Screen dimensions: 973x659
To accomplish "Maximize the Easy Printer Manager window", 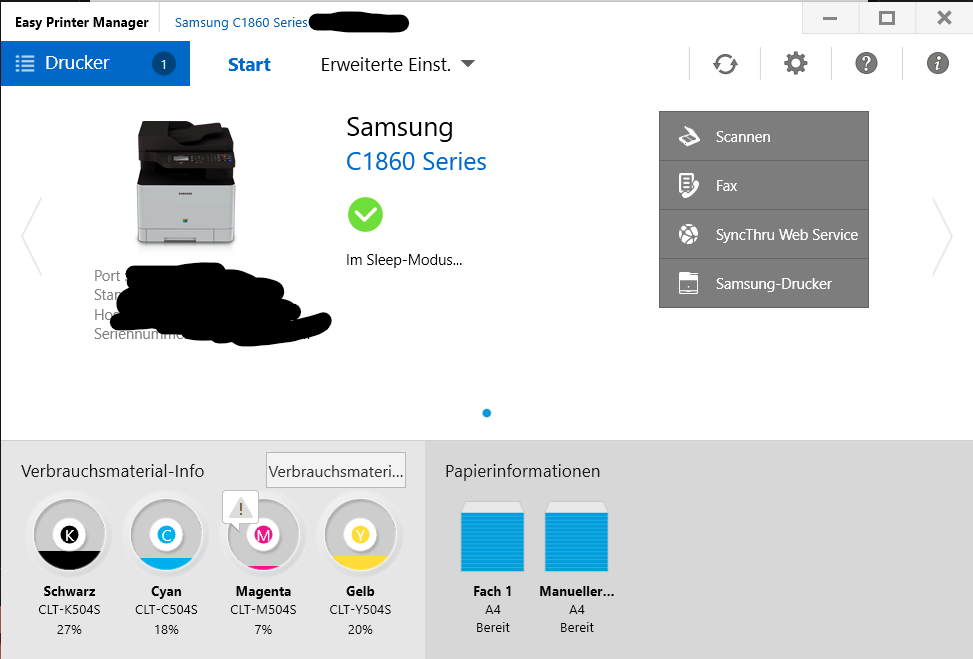I will click(887, 18).
